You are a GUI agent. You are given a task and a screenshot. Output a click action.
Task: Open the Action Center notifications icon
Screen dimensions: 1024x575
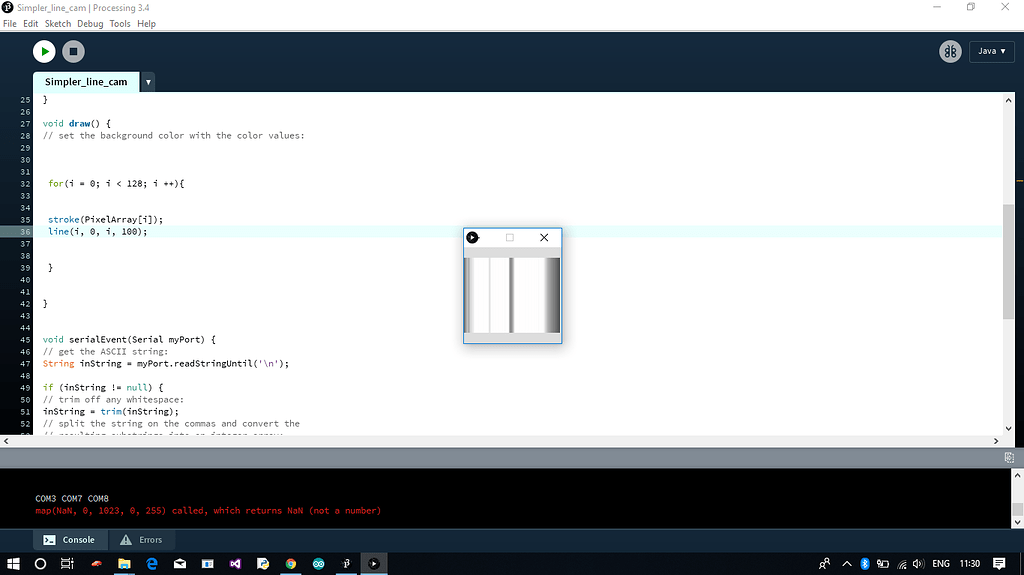999,563
